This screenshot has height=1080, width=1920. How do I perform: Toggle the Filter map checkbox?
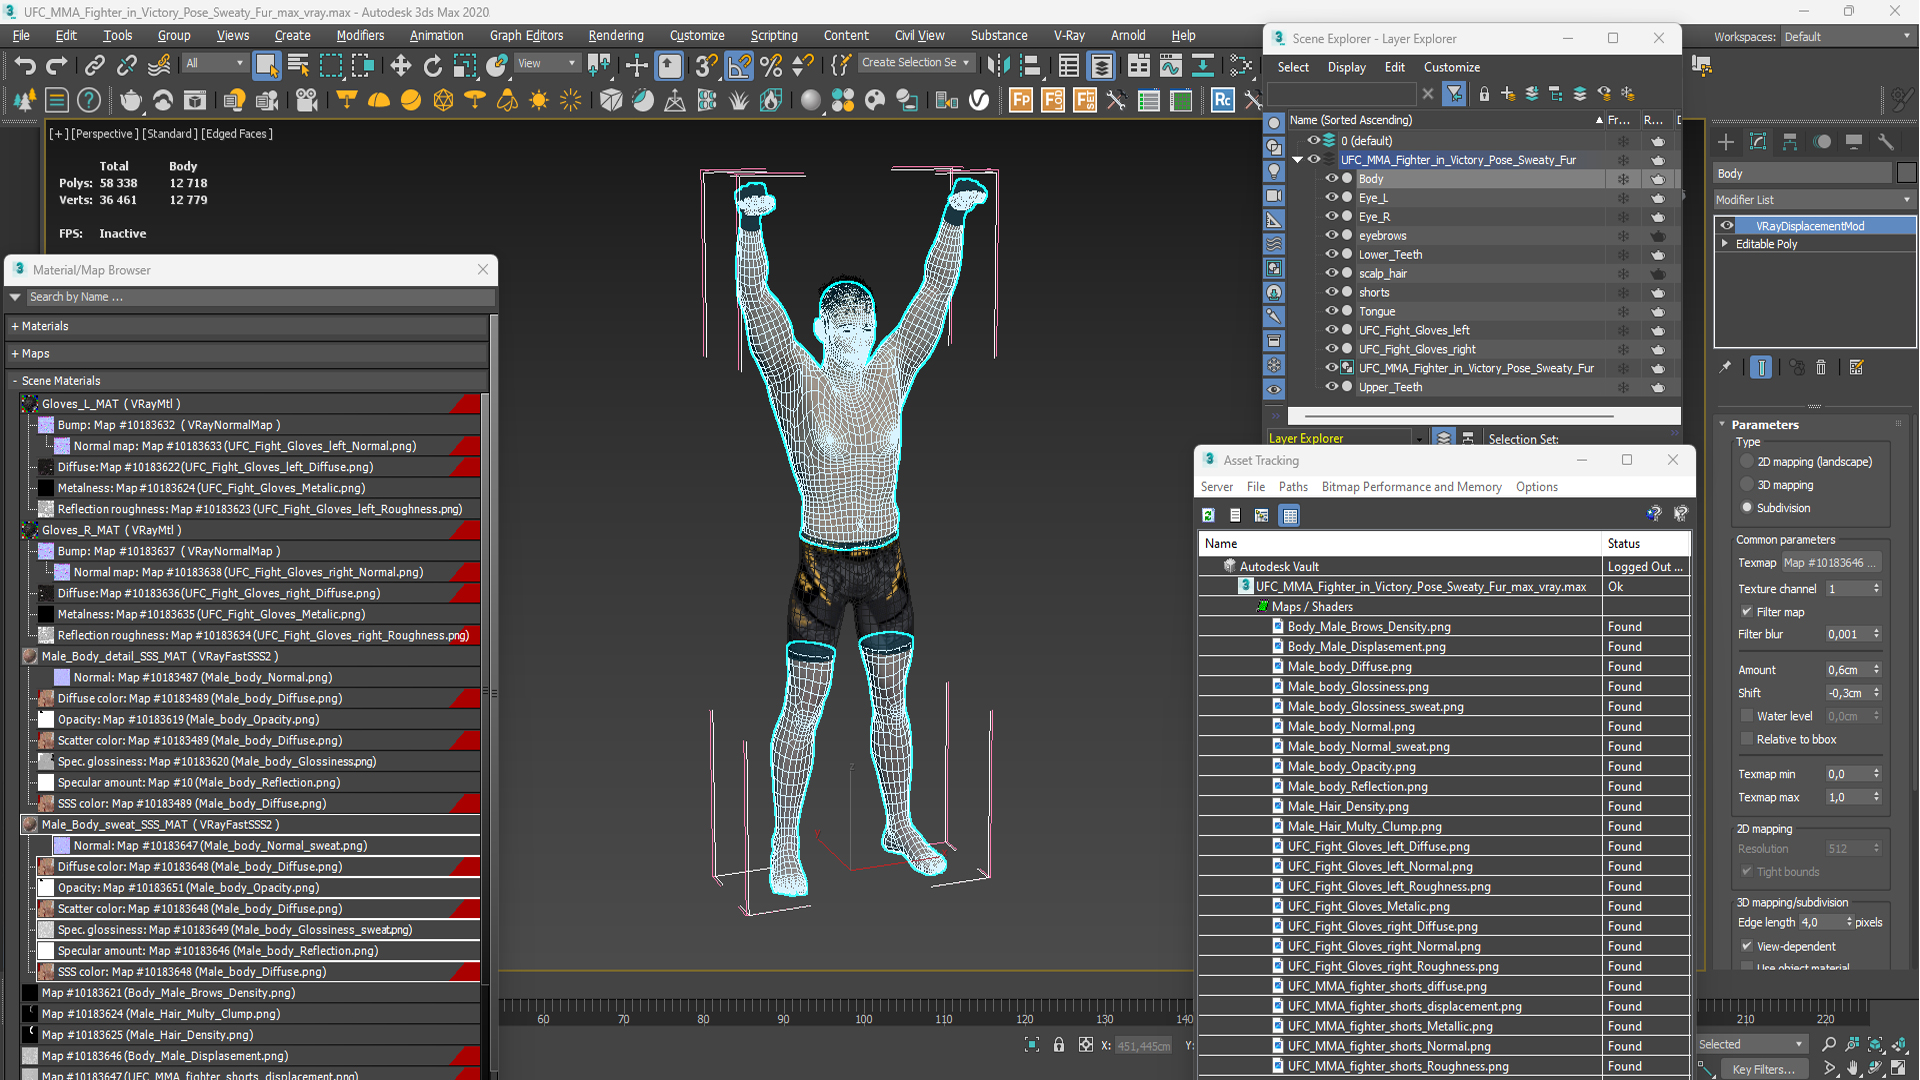pyautogui.click(x=1747, y=611)
